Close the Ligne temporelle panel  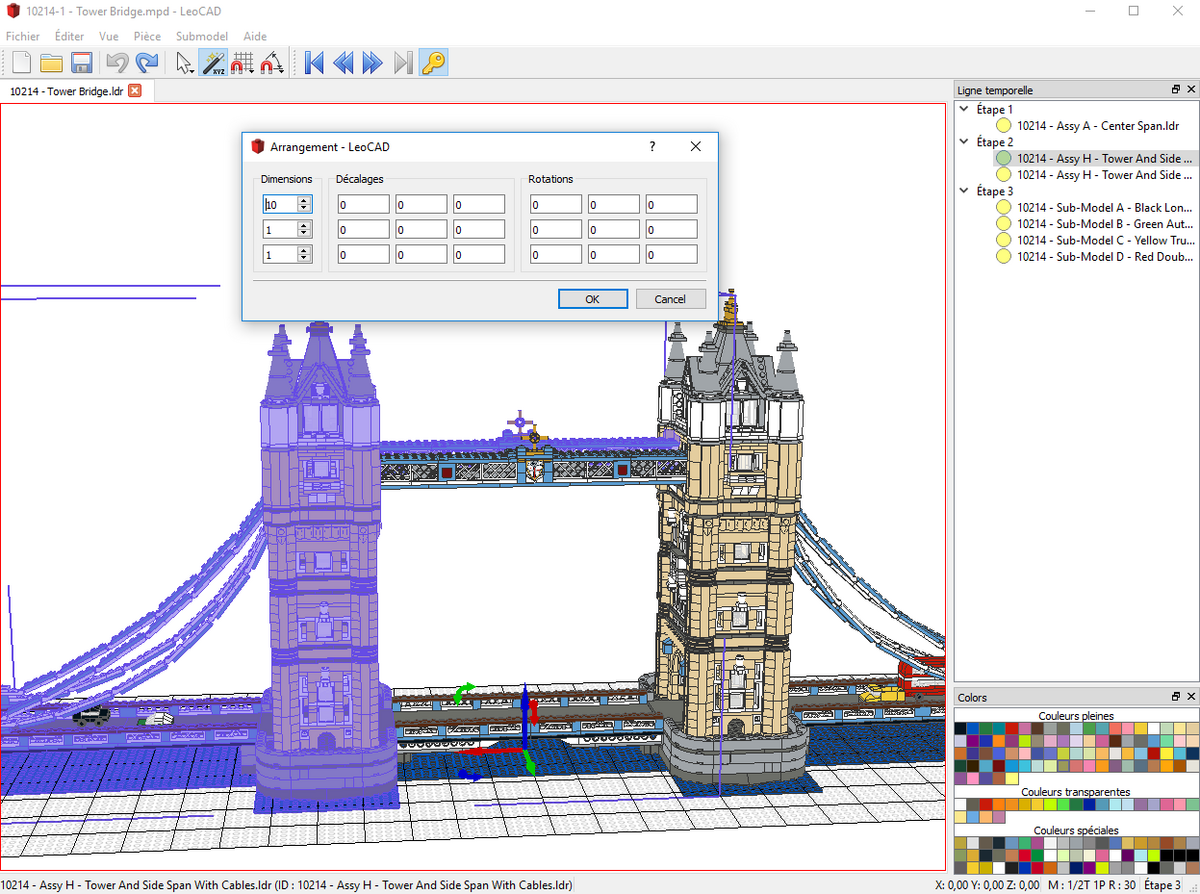(x=1191, y=90)
